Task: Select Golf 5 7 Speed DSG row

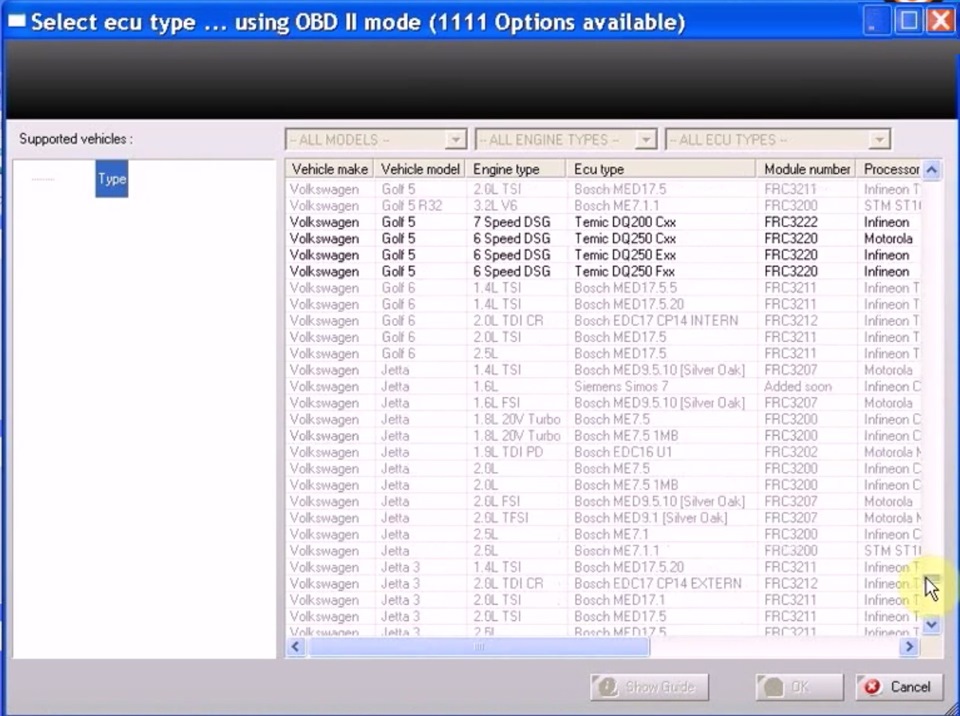Action: 603,222
